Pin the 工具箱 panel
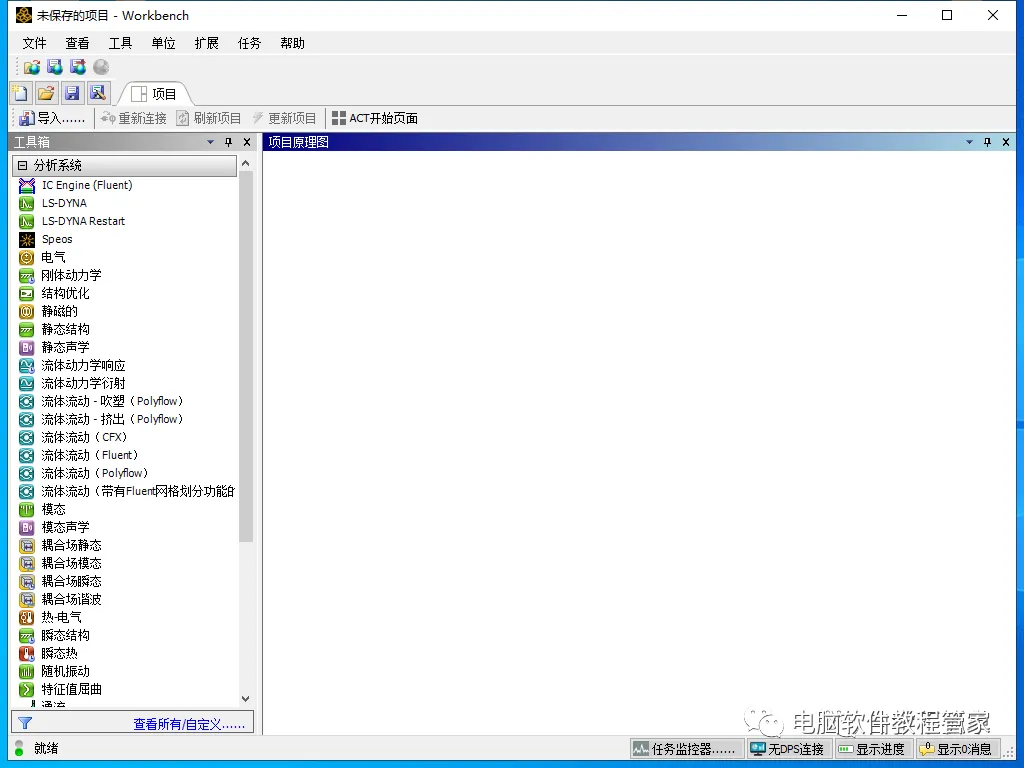Viewport: 1024px width, 768px height. tap(229, 142)
